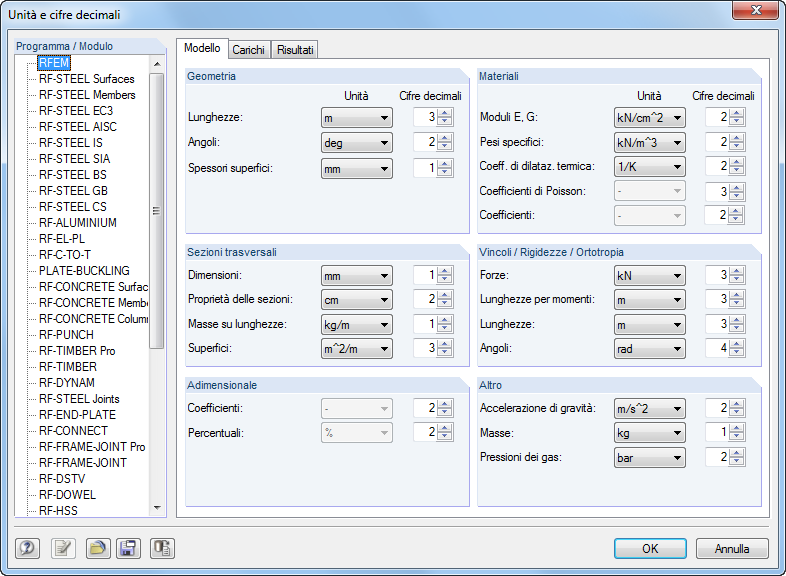Expand the Lunghezze per momenti unit dropdown
The width and height of the screenshot is (786, 576).
coord(650,300)
